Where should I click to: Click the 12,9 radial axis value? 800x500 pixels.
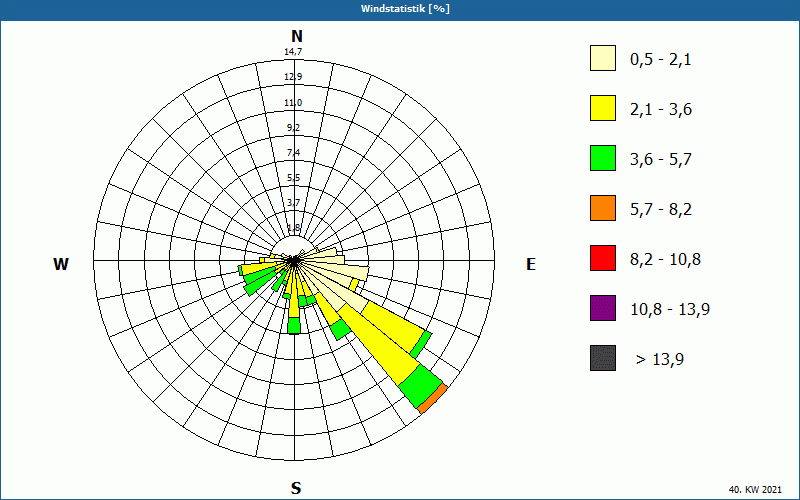(293, 77)
